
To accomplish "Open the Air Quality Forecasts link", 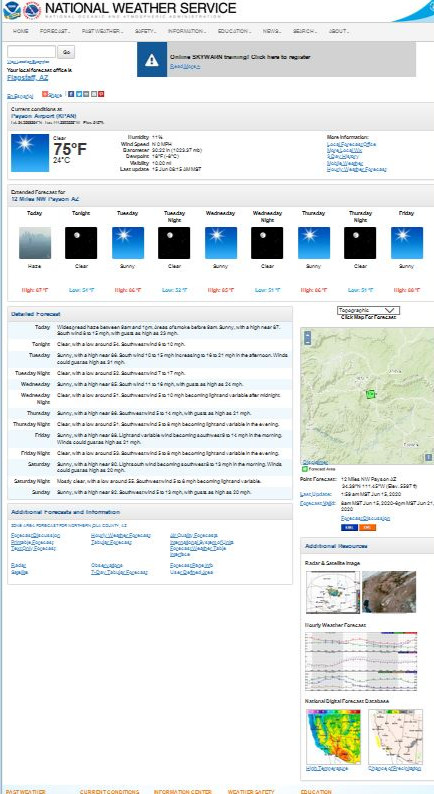I will click(194, 535).
